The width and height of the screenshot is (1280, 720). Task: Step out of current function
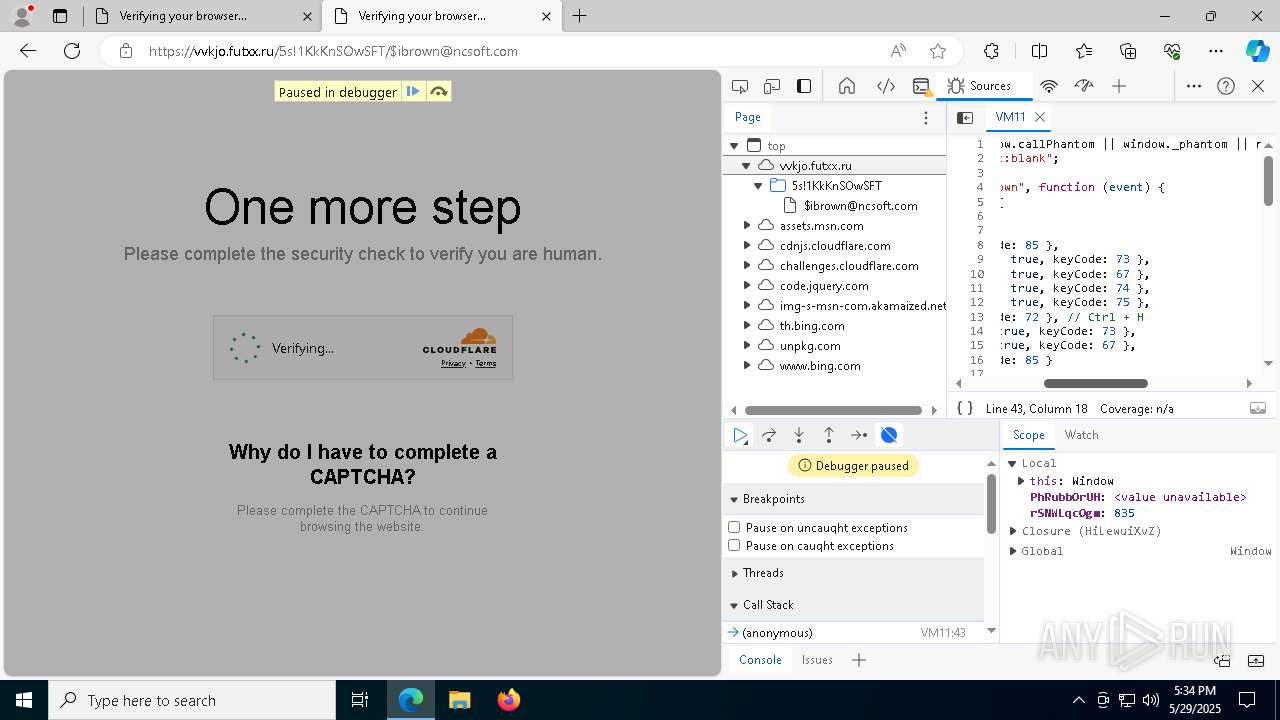[829, 435]
